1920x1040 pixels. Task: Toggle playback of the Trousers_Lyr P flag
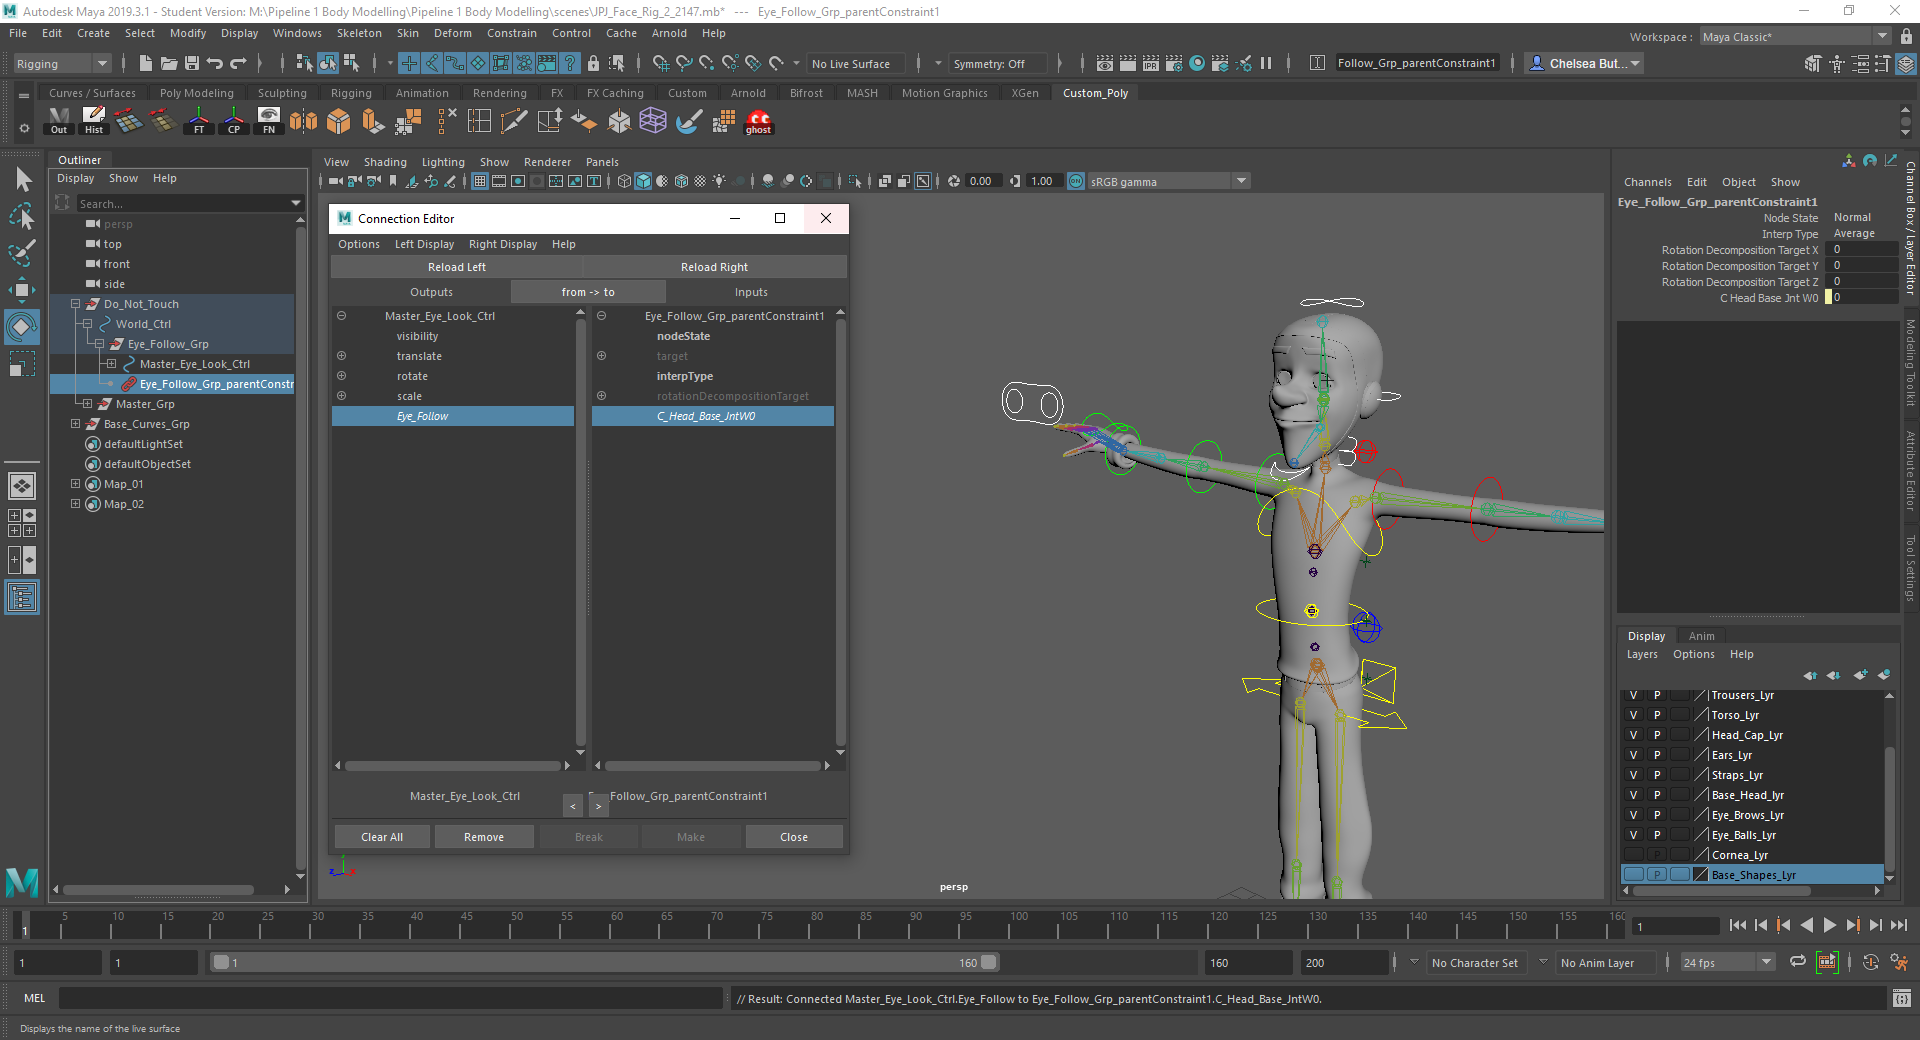pos(1656,694)
